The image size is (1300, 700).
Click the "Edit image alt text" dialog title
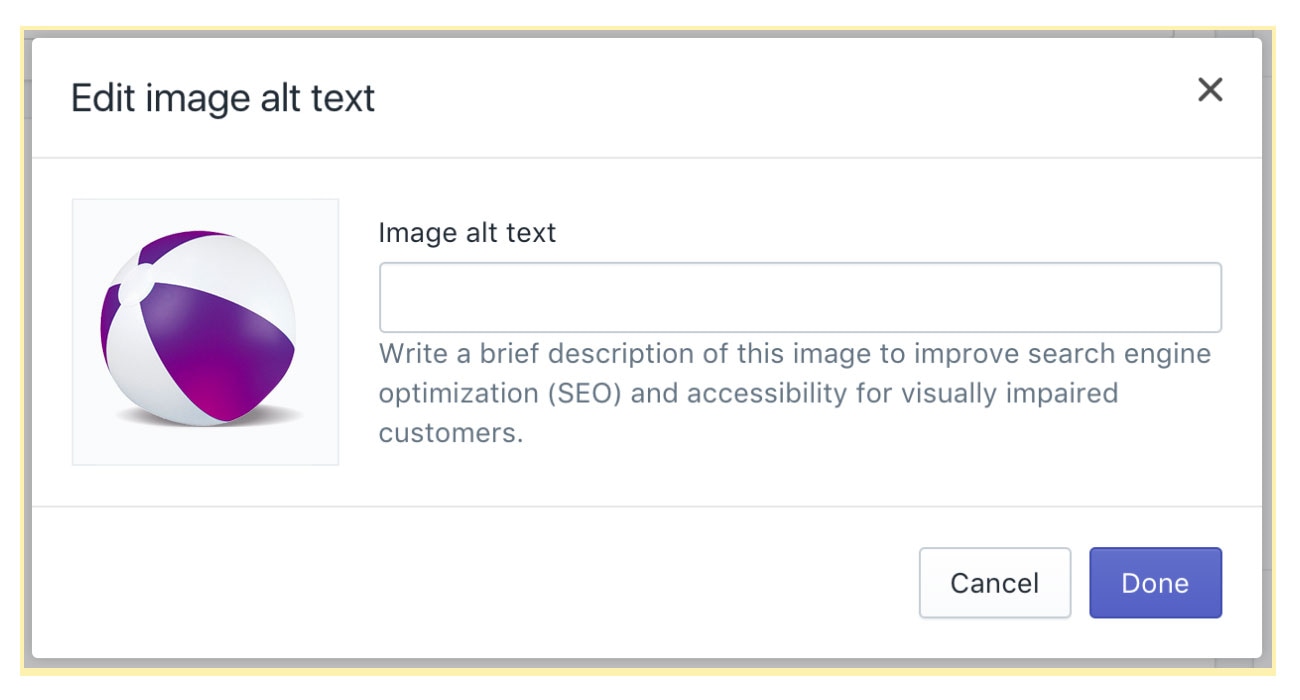223,98
